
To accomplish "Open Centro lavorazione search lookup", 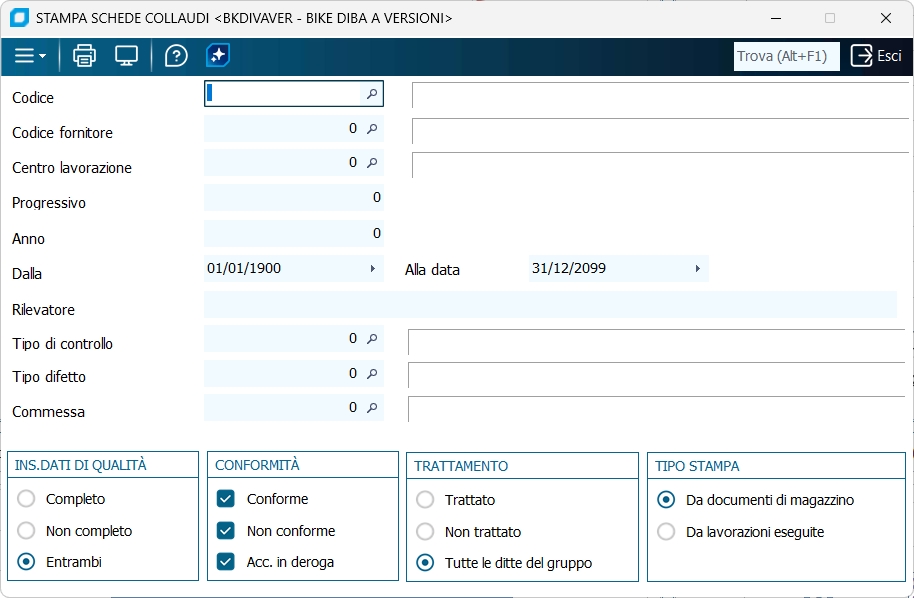I will click(371, 163).
